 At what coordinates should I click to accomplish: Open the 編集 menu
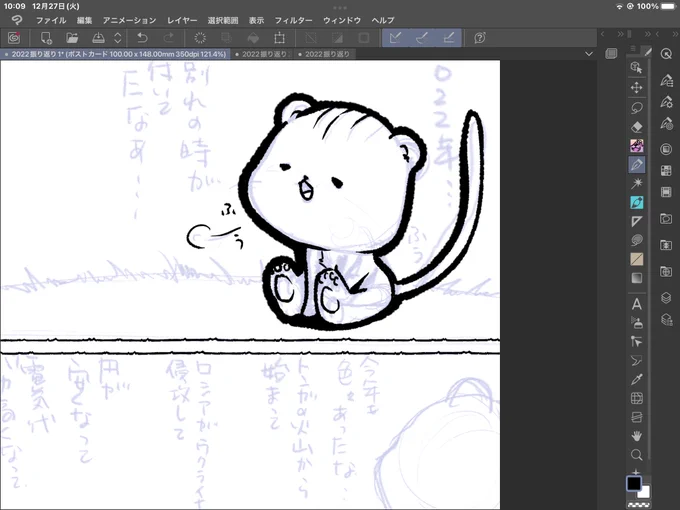tap(84, 20)
